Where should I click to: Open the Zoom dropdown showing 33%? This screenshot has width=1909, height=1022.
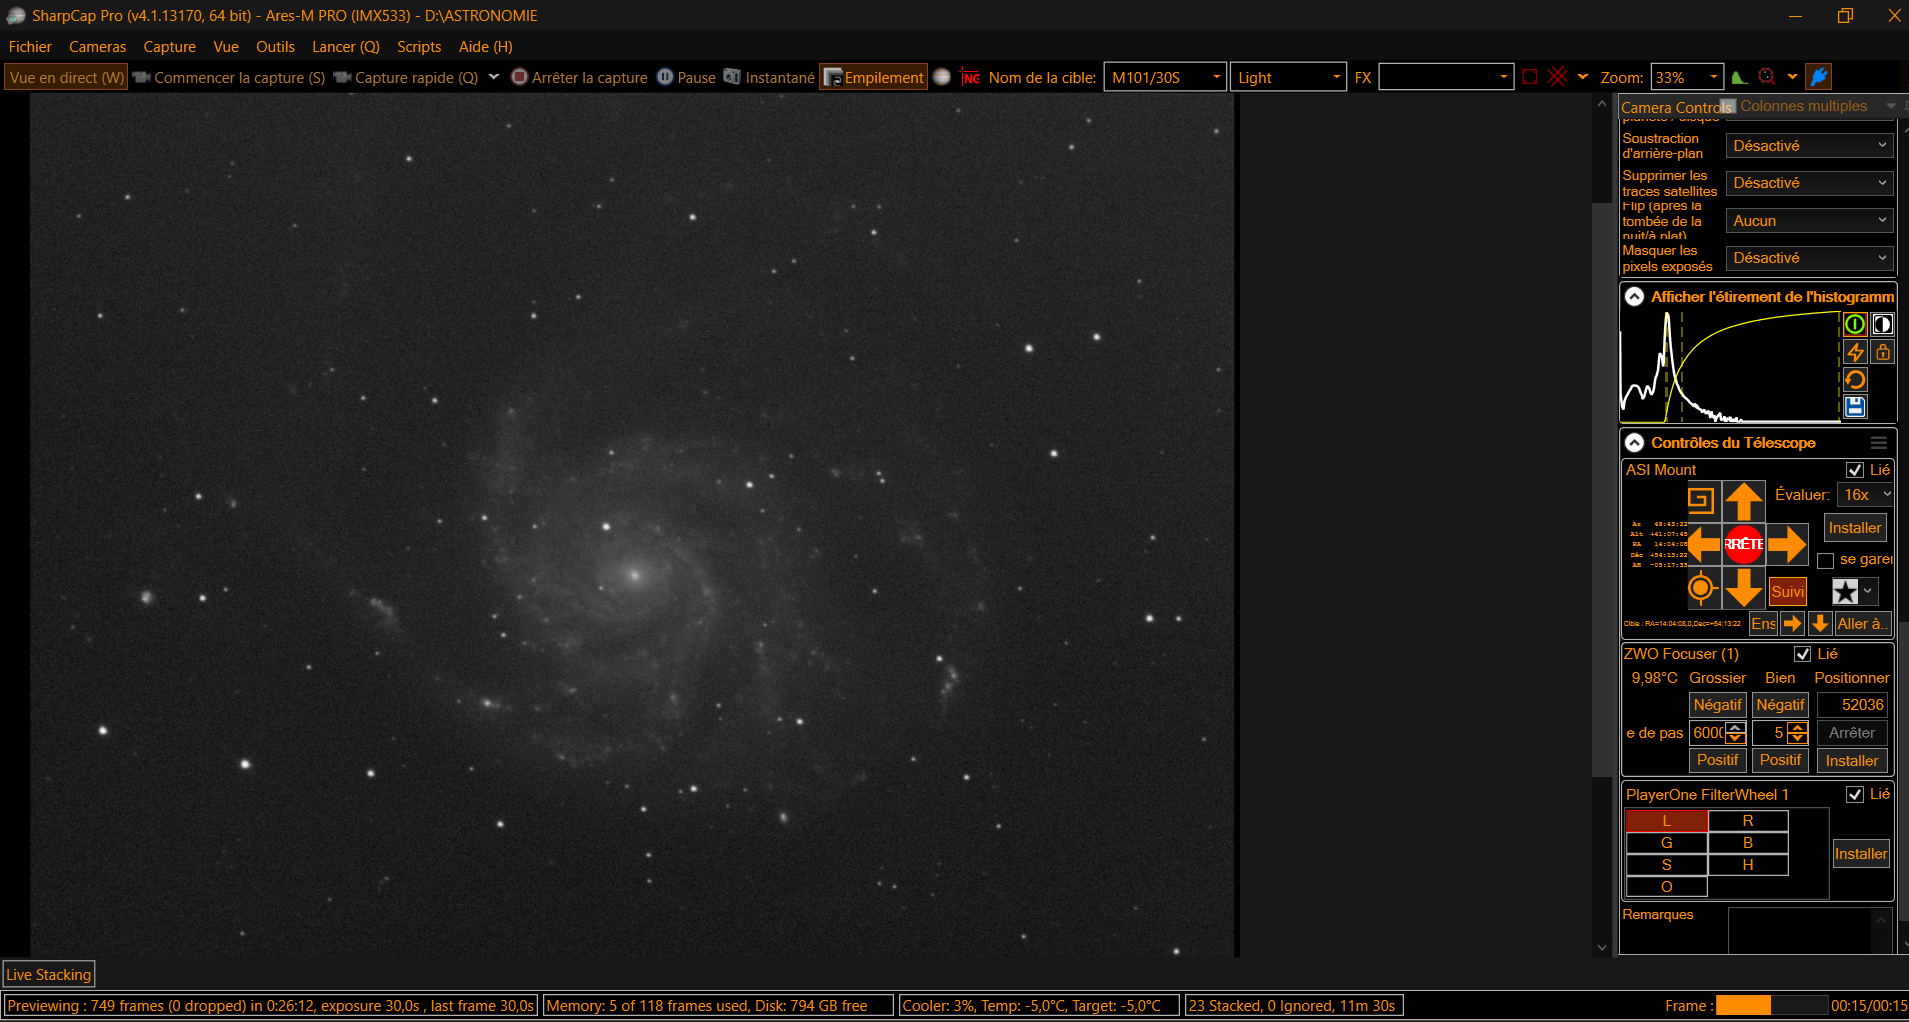(x=1687, y=77)
